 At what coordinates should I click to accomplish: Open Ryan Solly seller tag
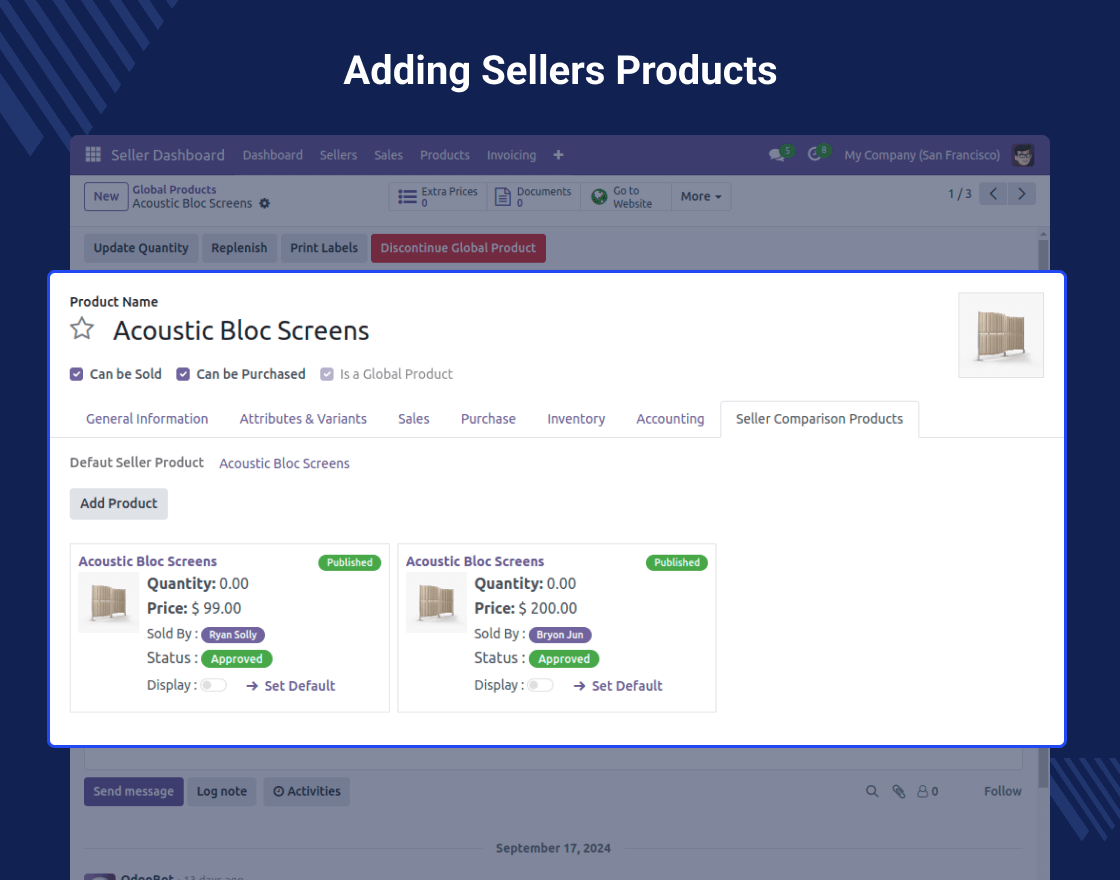[x=233, y=634]
